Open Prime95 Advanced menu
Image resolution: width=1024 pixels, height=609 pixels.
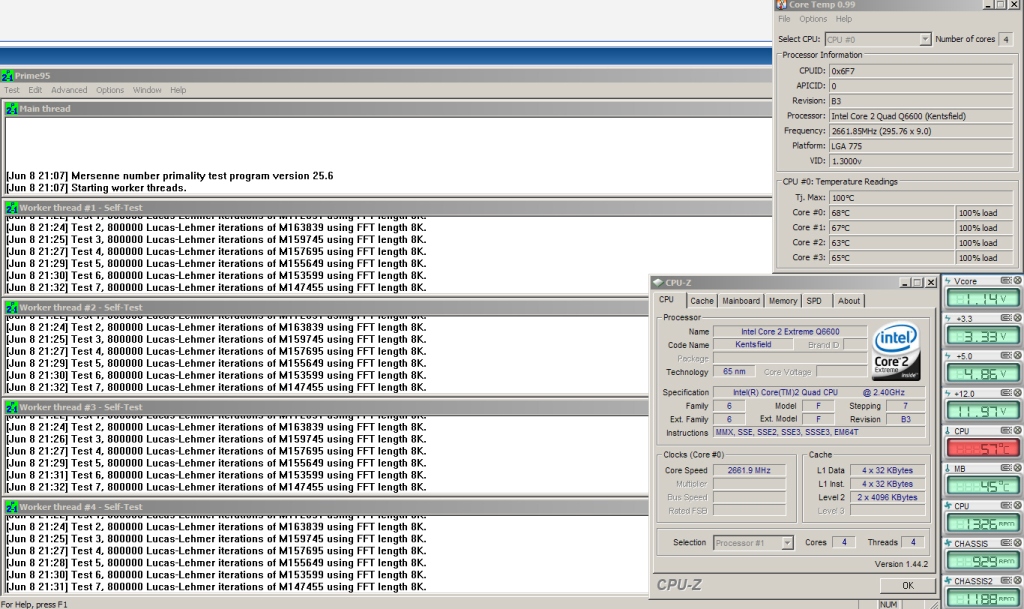pyautogui.click(x=69, y=90)
